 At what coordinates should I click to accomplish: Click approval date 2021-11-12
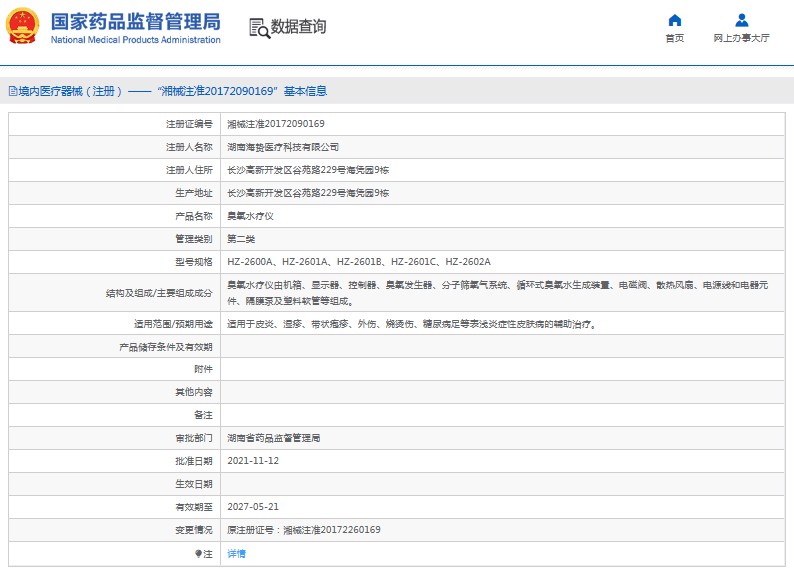tap(253, 461)
